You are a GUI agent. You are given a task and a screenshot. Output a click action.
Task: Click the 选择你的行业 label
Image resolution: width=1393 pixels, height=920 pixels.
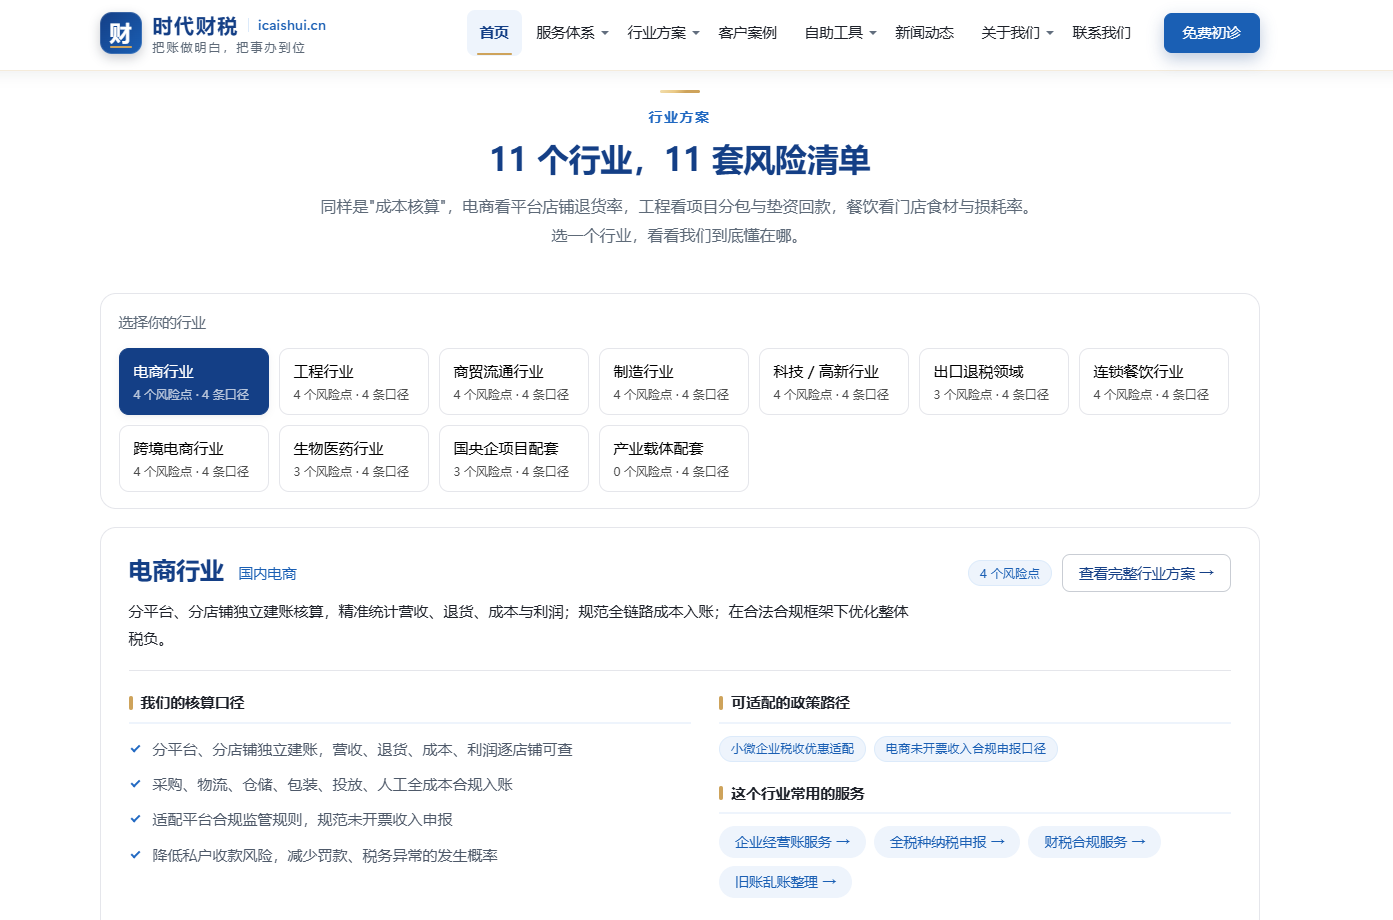tap(162, 323)
